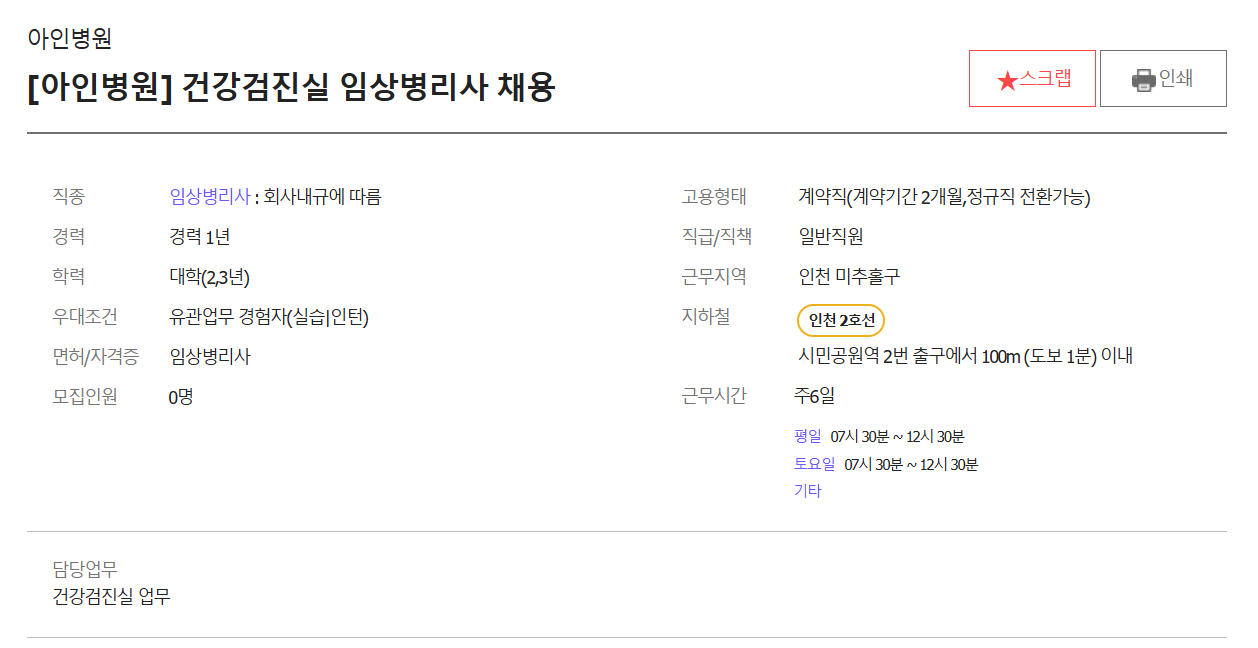This screenshot has height=648, width=1258.
Task: Click the printer icon
Action: (x=1143, y=80)
